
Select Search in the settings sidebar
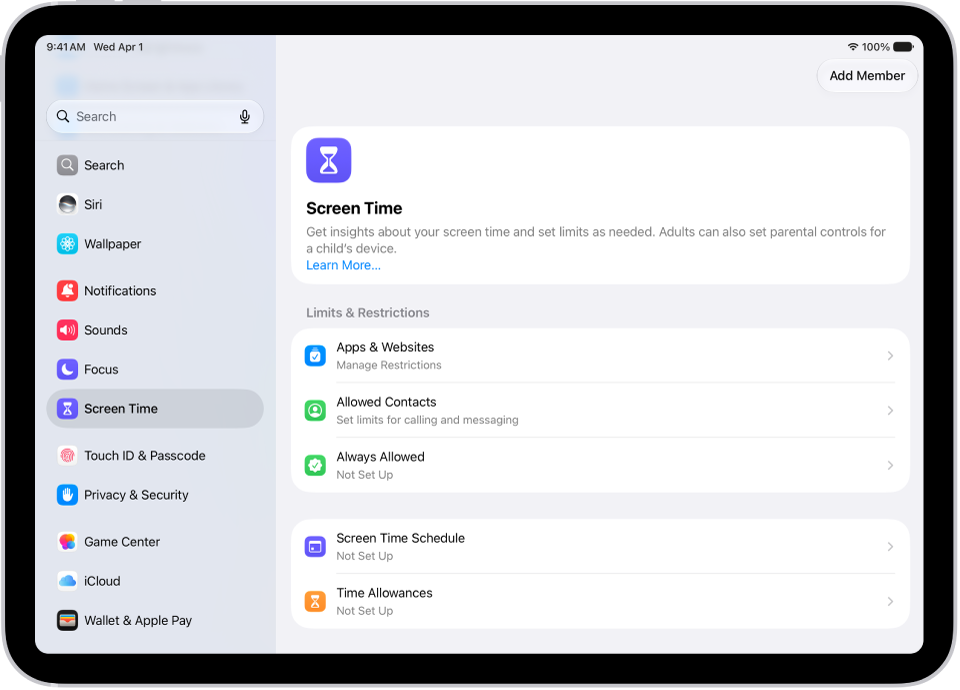[x=155, y=165]
